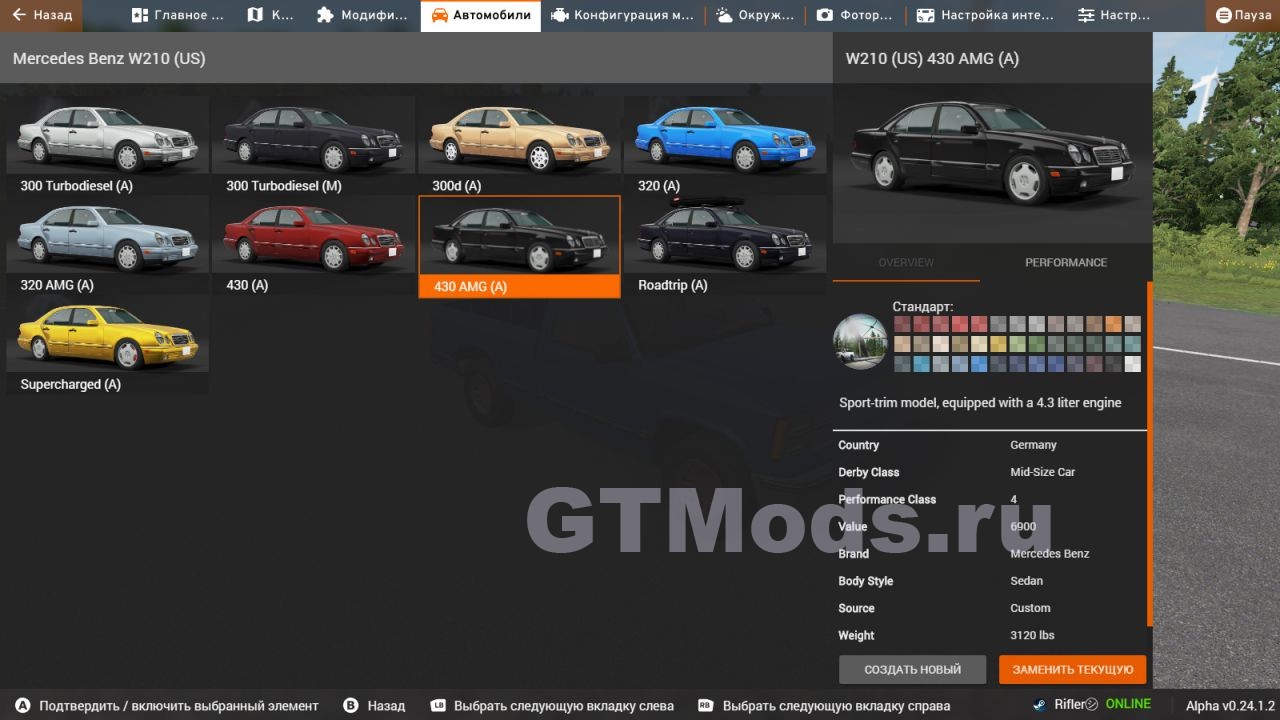Choose the beige 300d (A) car

(x=519, y=145)
